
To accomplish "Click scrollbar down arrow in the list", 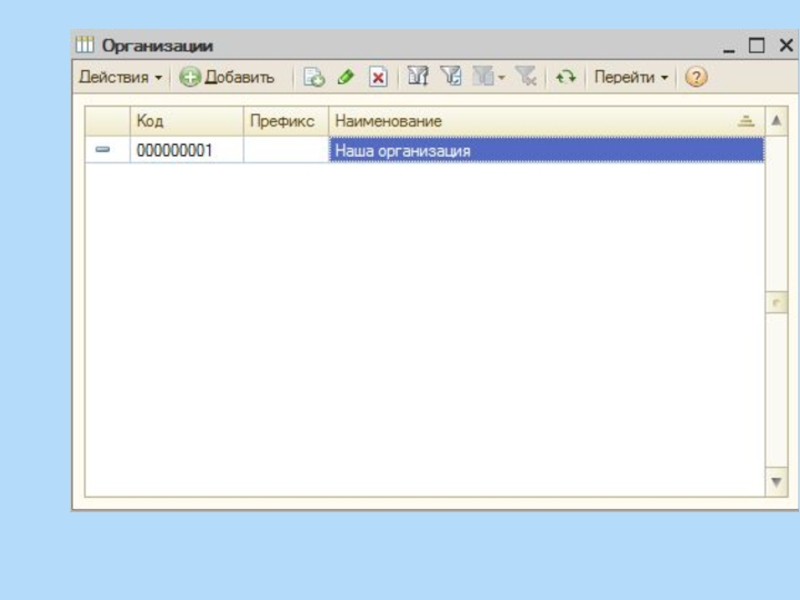I will [776, 483].
